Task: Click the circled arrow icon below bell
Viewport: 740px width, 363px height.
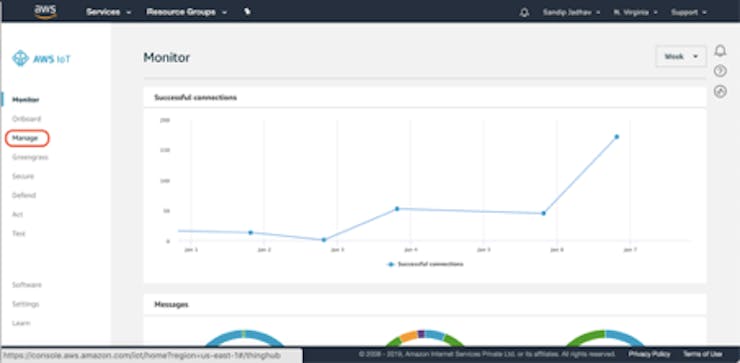Action: 720,71
